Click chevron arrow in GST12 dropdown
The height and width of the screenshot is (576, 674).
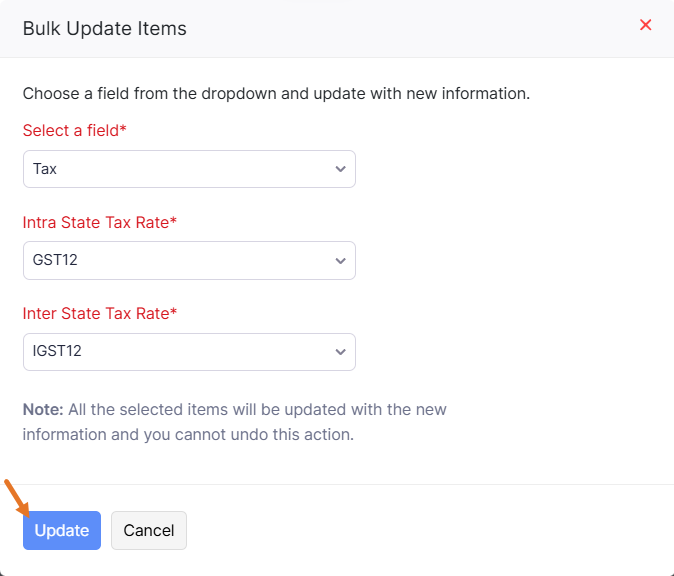(341, 261)
